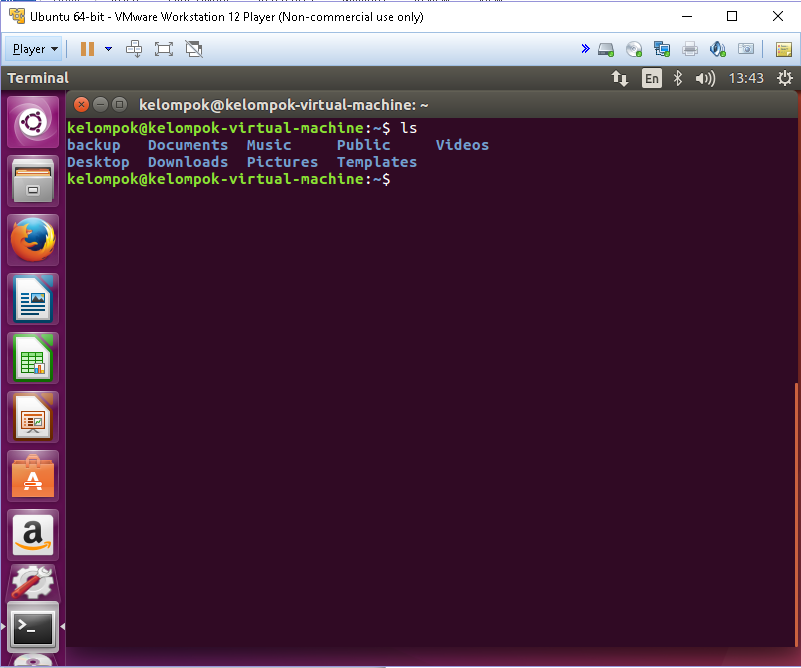
Task: Launch LibreOffice Impress
Action: [x=33, y=417]
